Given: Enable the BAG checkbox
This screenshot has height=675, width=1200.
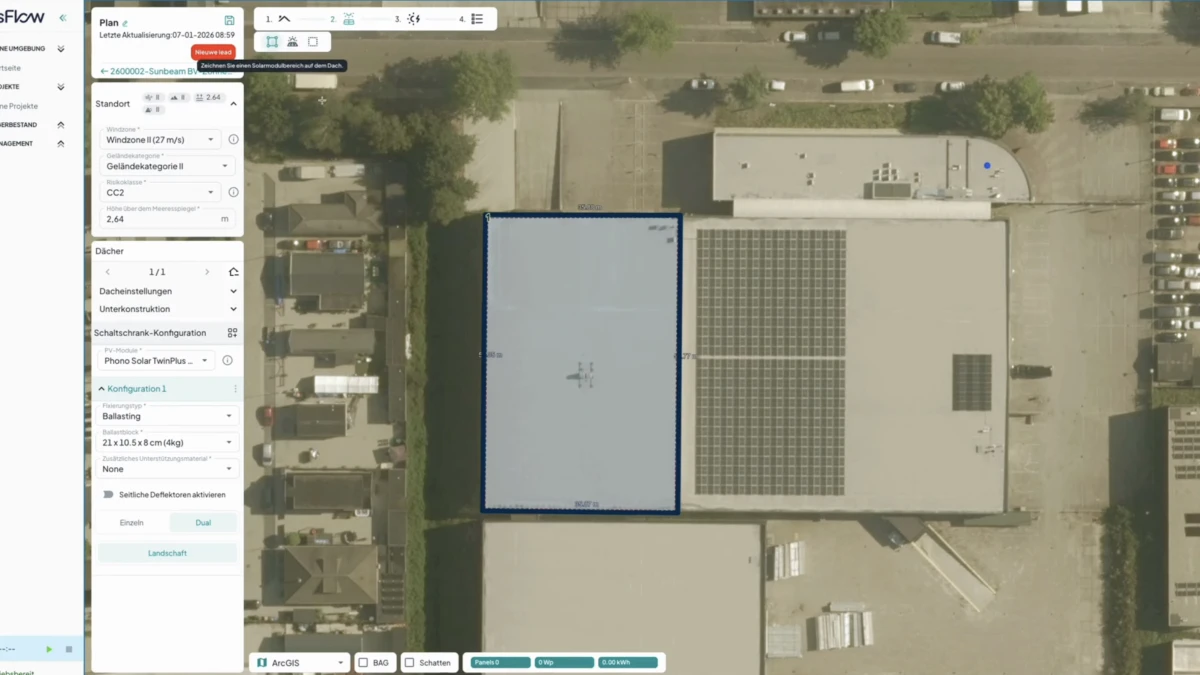Looking at the screenshot, I should click(x=363, y=663).
